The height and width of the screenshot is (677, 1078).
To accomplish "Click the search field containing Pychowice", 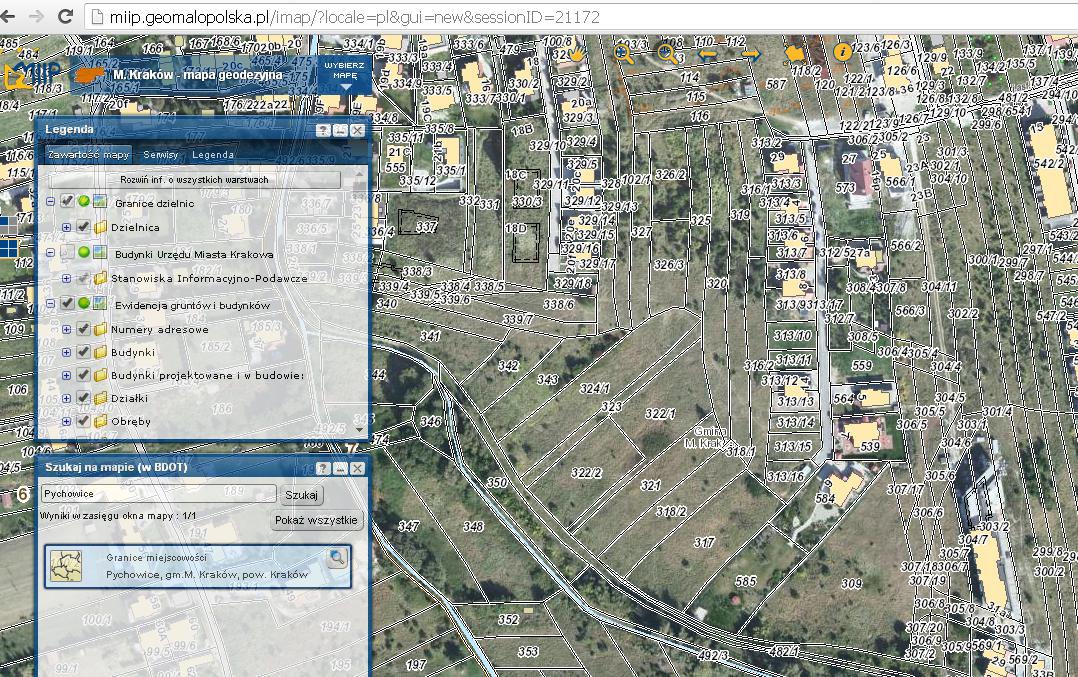I will (158, 494).
